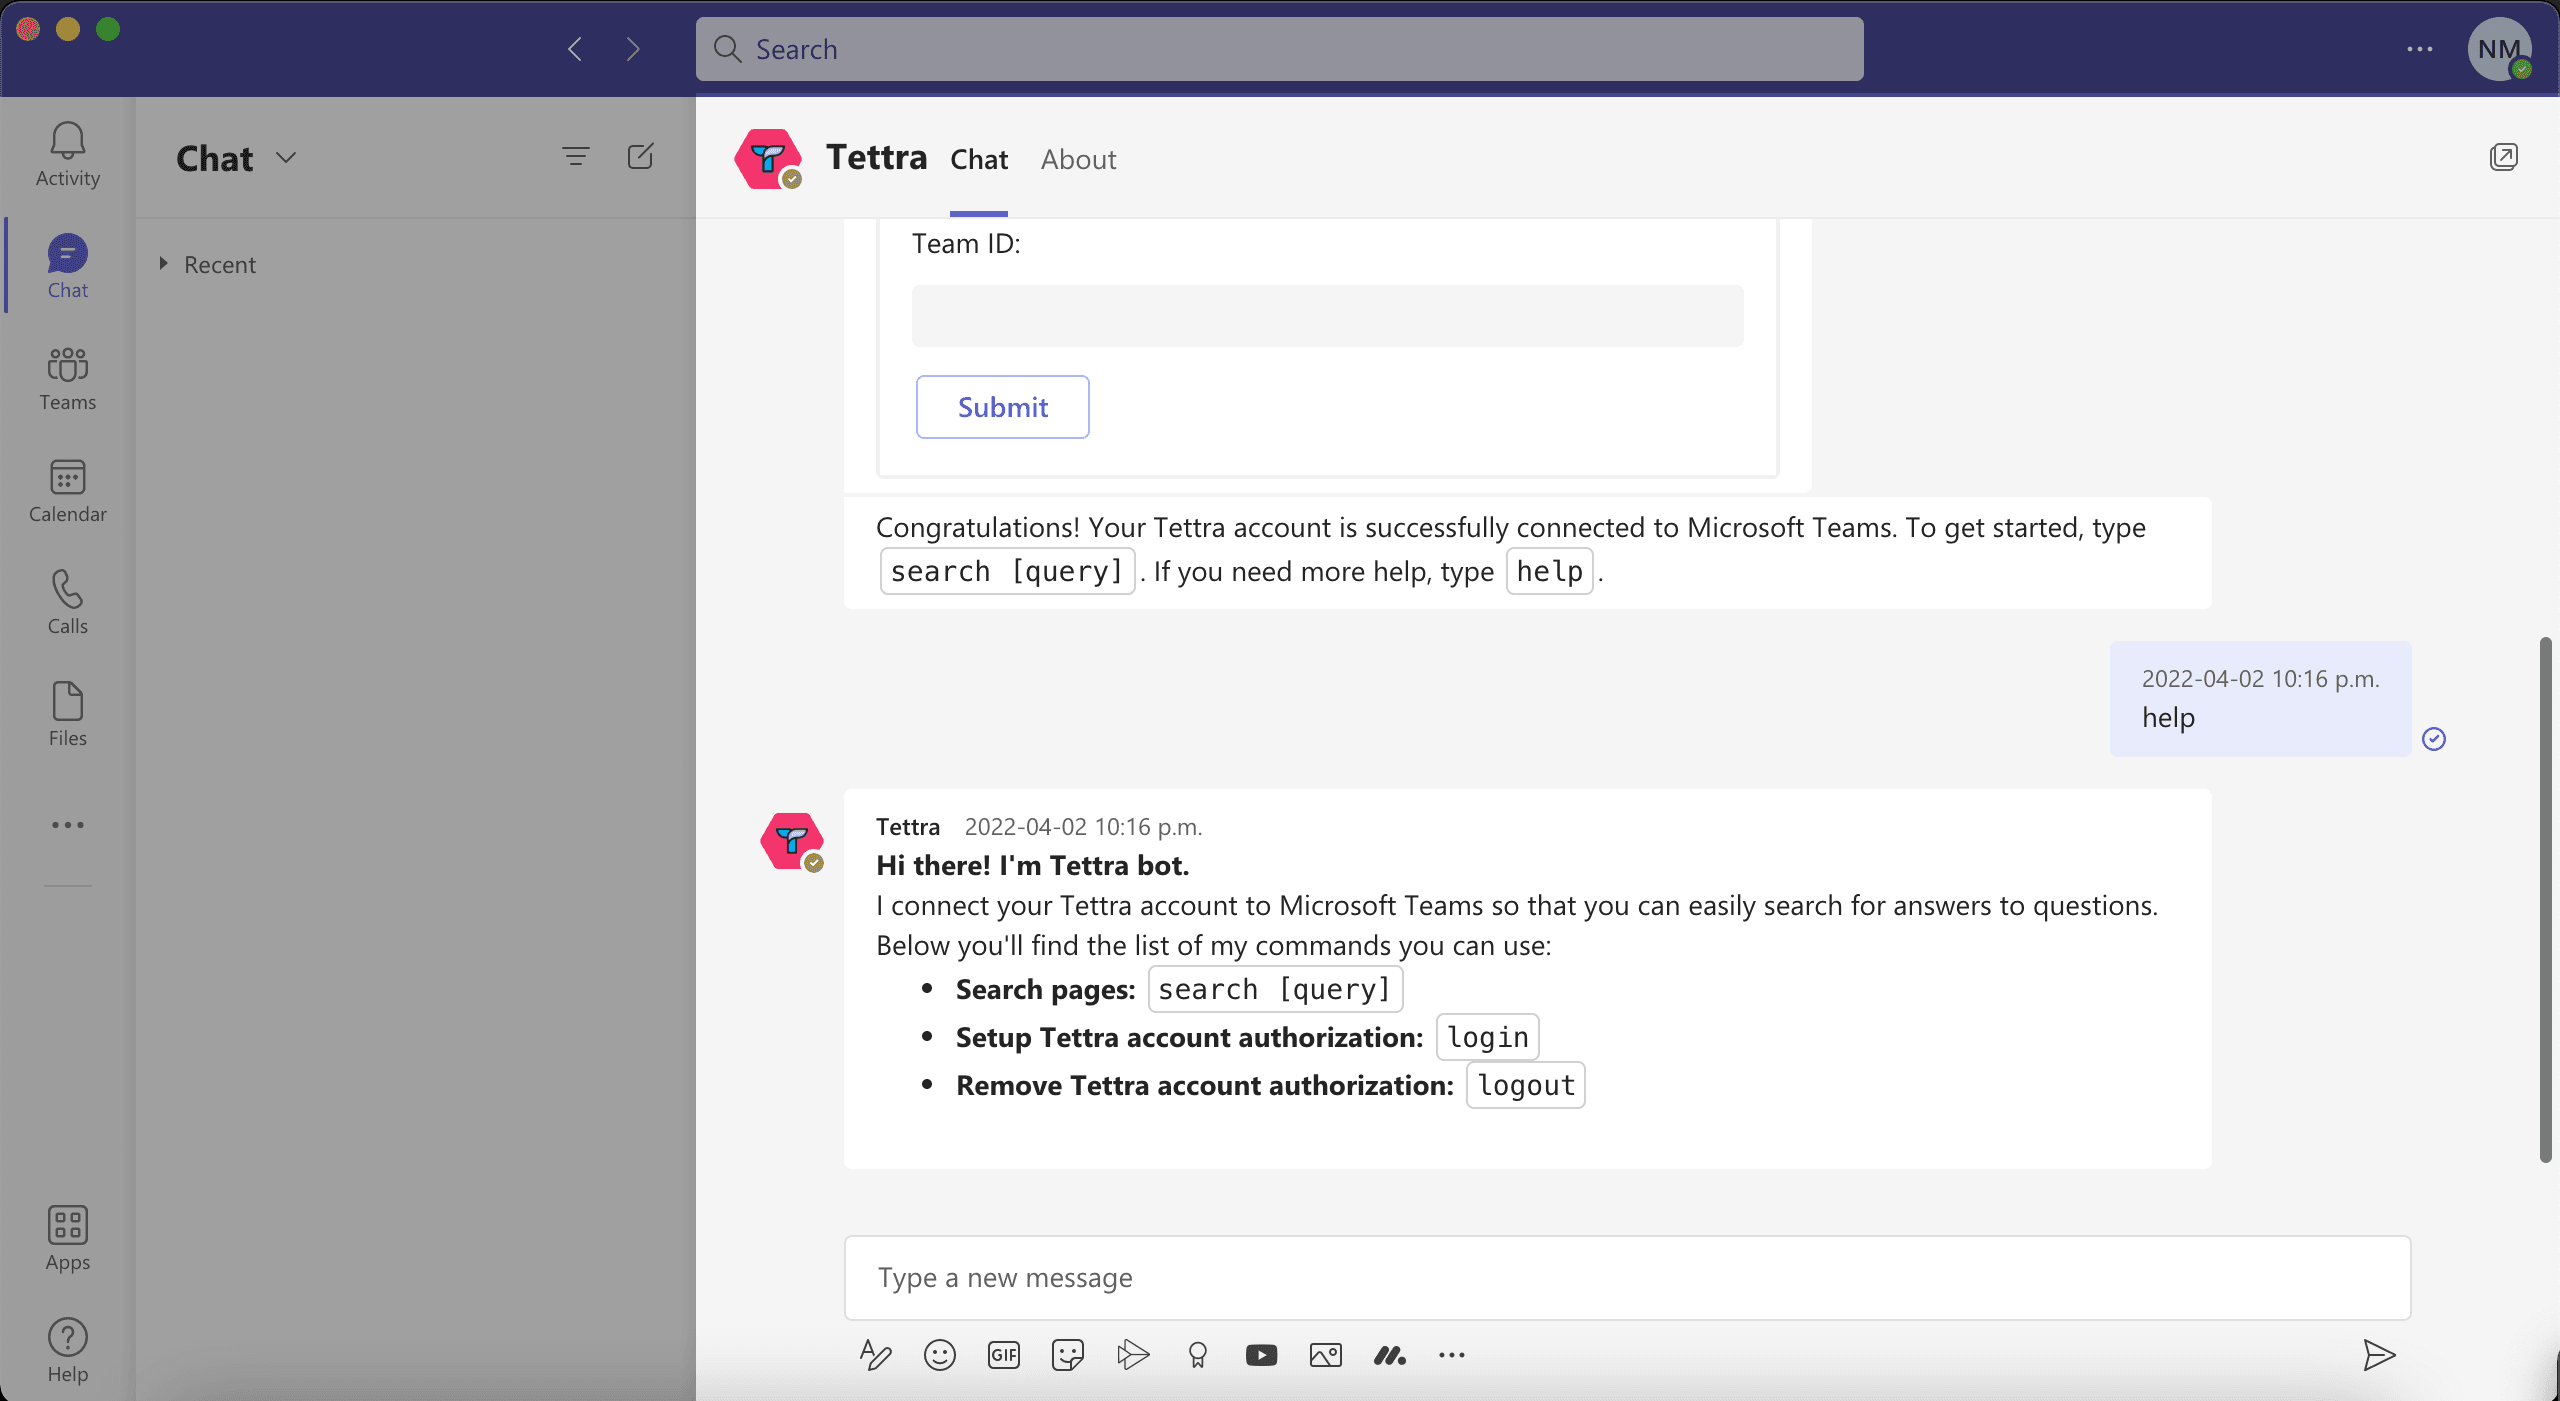2560x1401 pixels.
Task: Open the GIF picker
Action: 1004,1355
